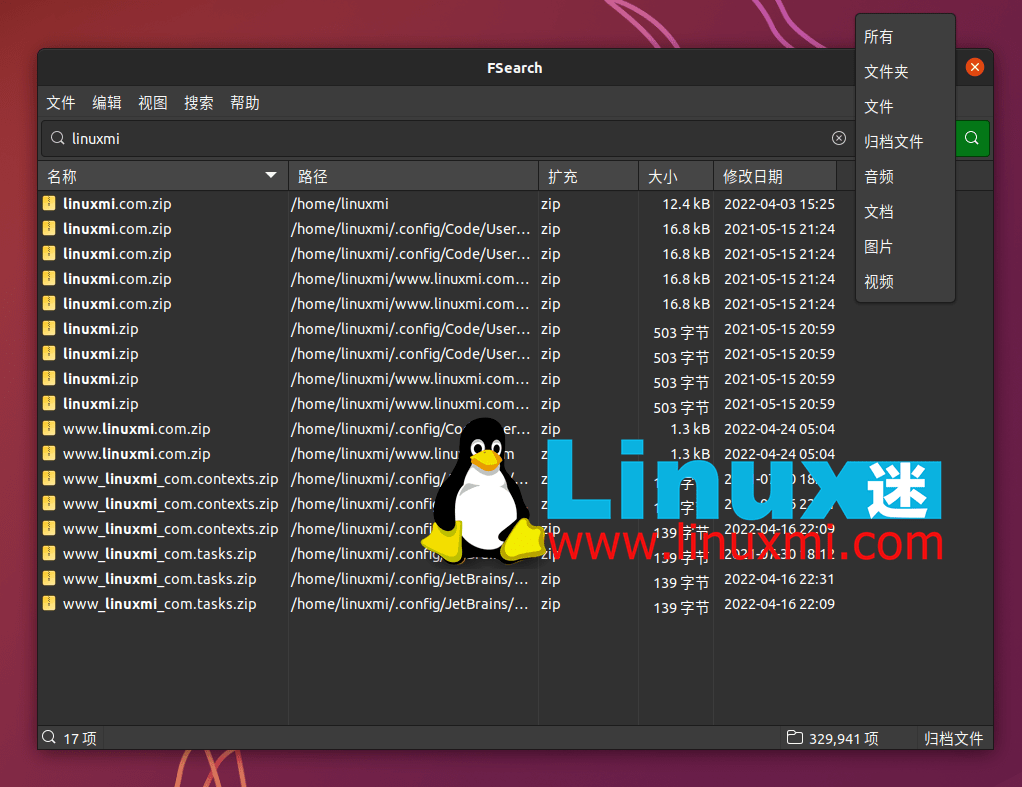
Task: Click the 12.4 kB size cell
Action: click(x=686, y=203)
